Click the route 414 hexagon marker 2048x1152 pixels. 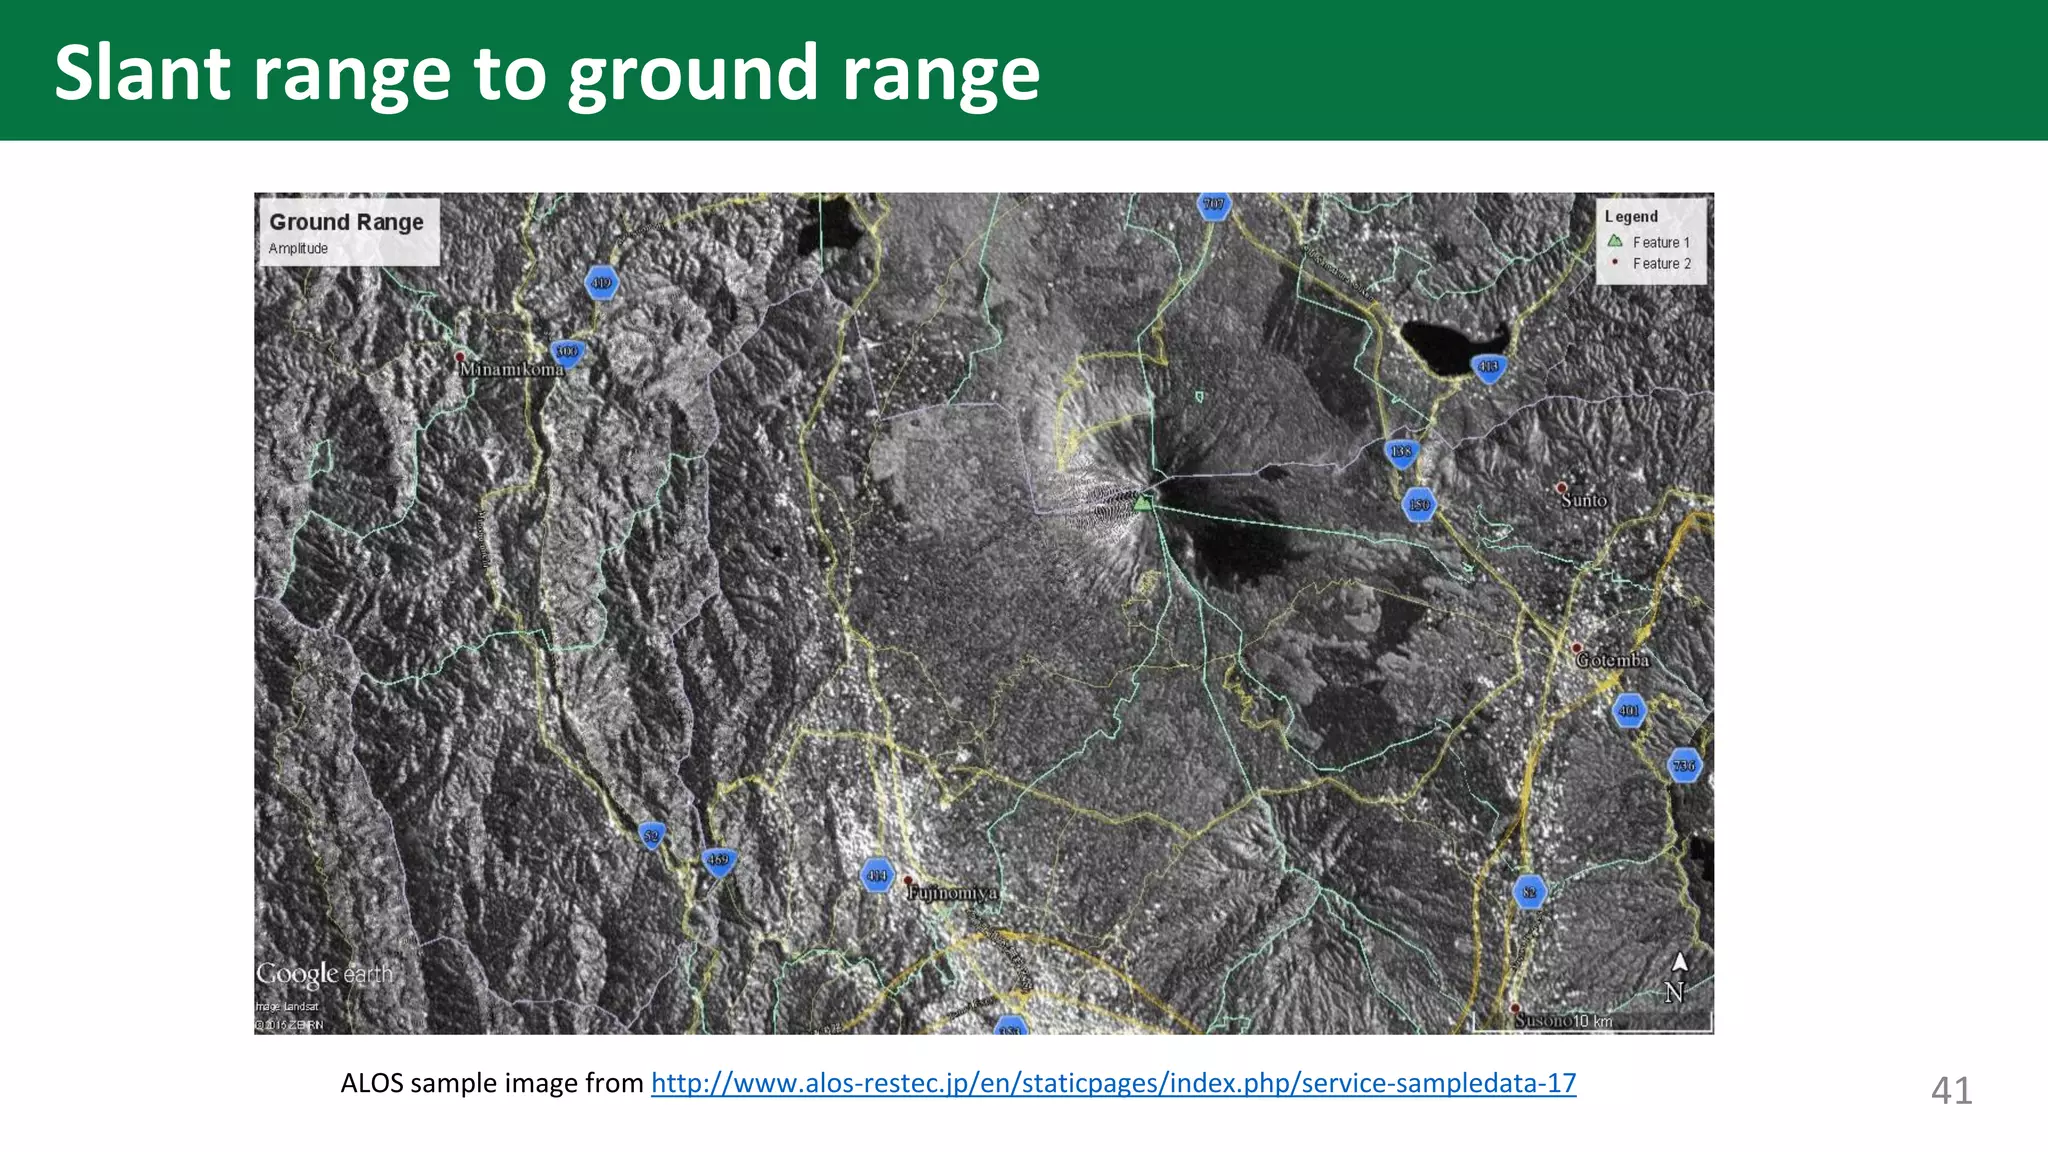click(877, 875)
